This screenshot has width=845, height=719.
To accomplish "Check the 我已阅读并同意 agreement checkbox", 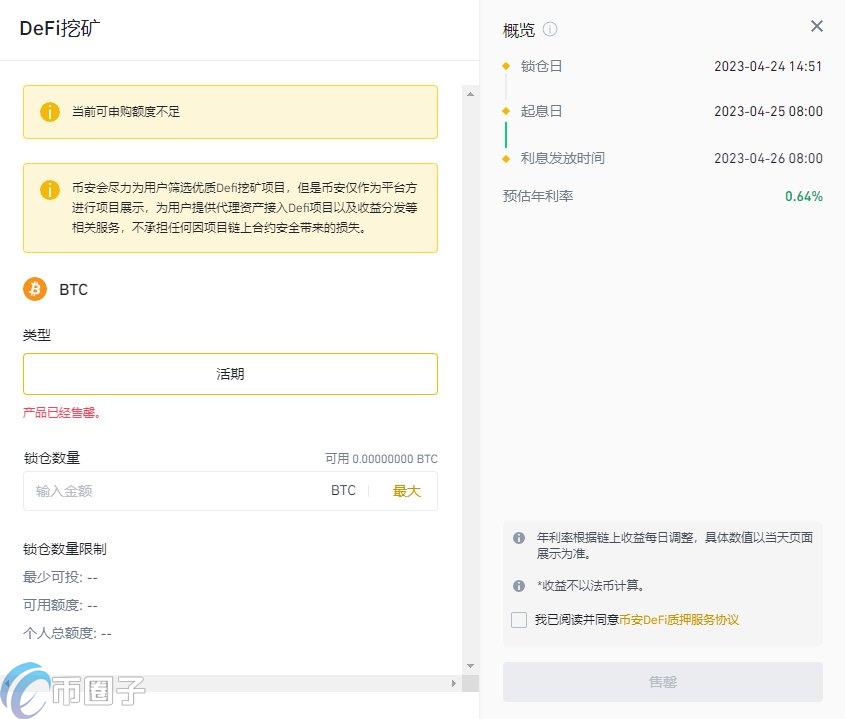I will point(519,619).
